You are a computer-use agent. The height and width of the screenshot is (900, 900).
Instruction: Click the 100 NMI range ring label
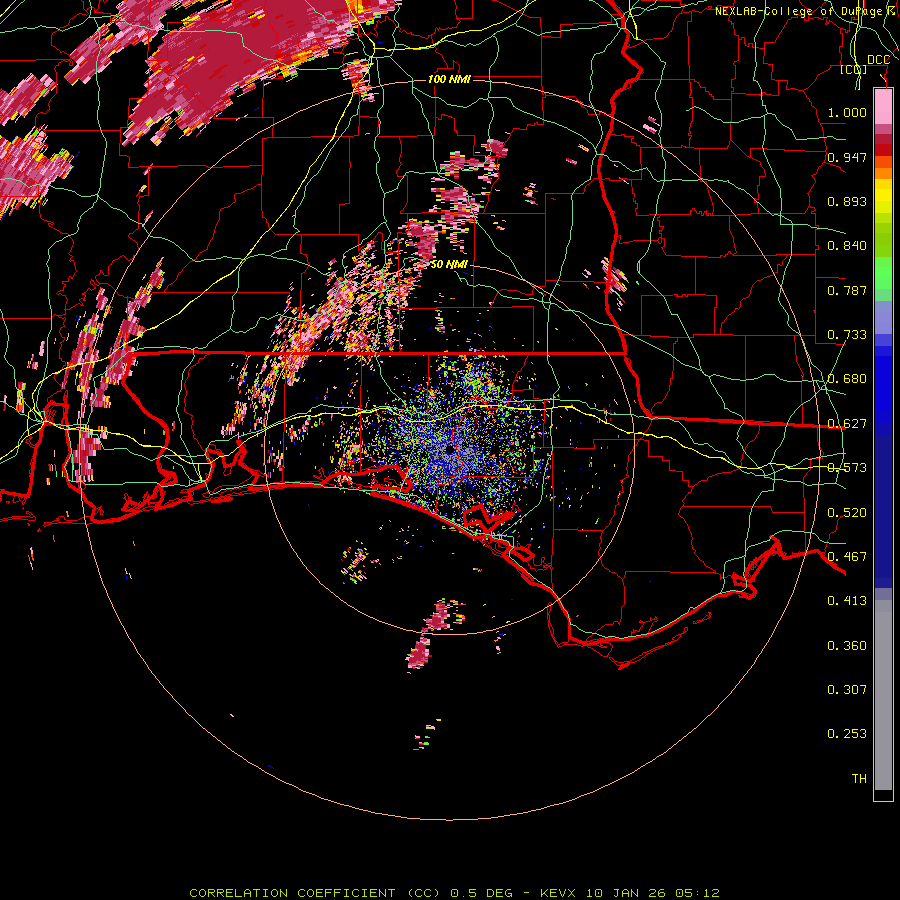click(x=449, y=79)
